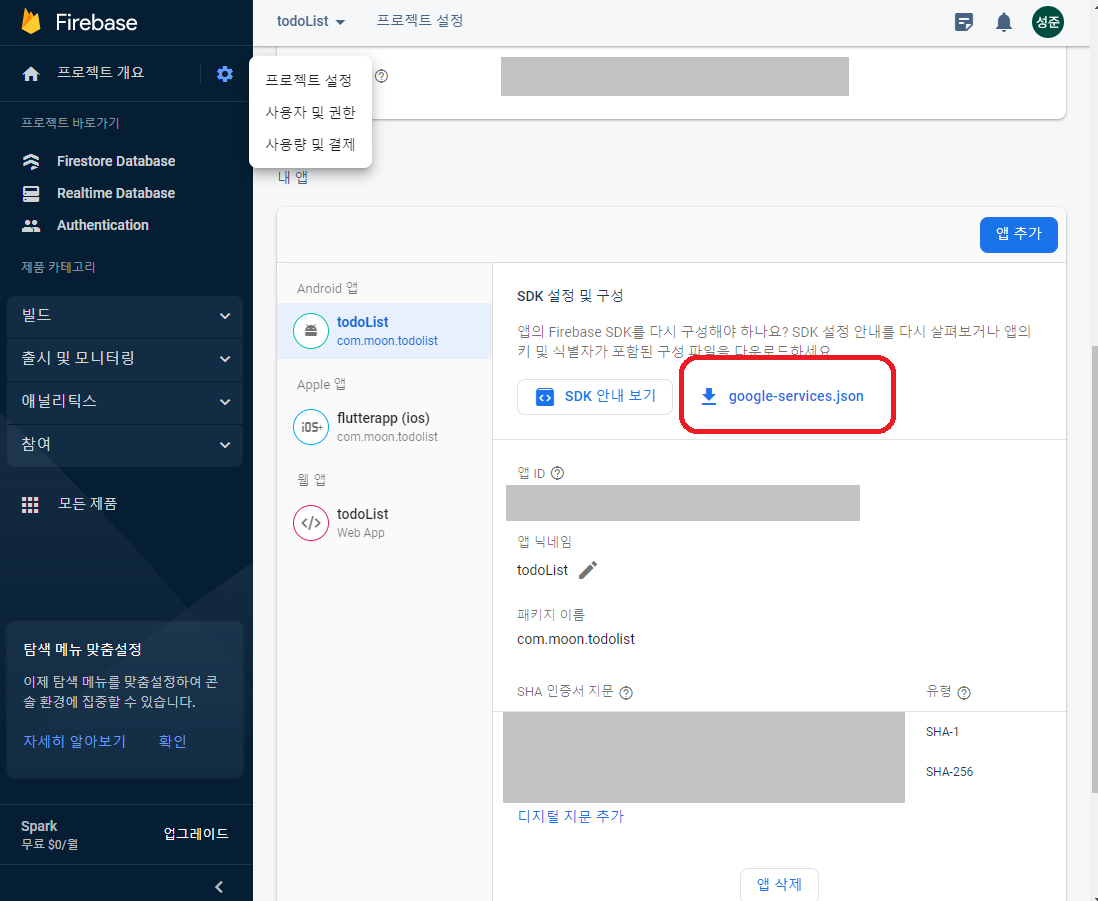Image resolution: width=1098 pixels, height=901 pixels.
Task: Select 사용자 및 권한 menu item
Action: pyautogui.click(x=310, y=113)
